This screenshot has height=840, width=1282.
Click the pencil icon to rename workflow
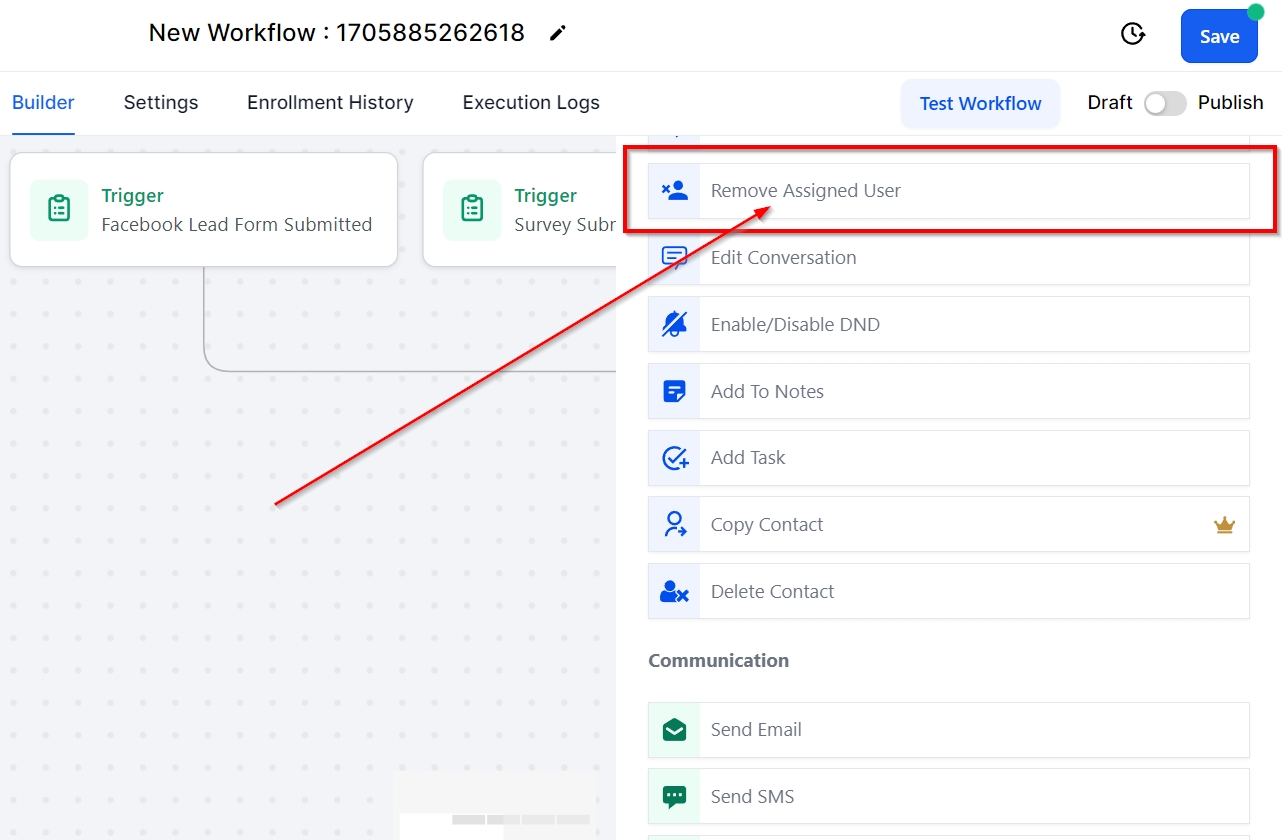pyautogui.click(x=558, y=34)
